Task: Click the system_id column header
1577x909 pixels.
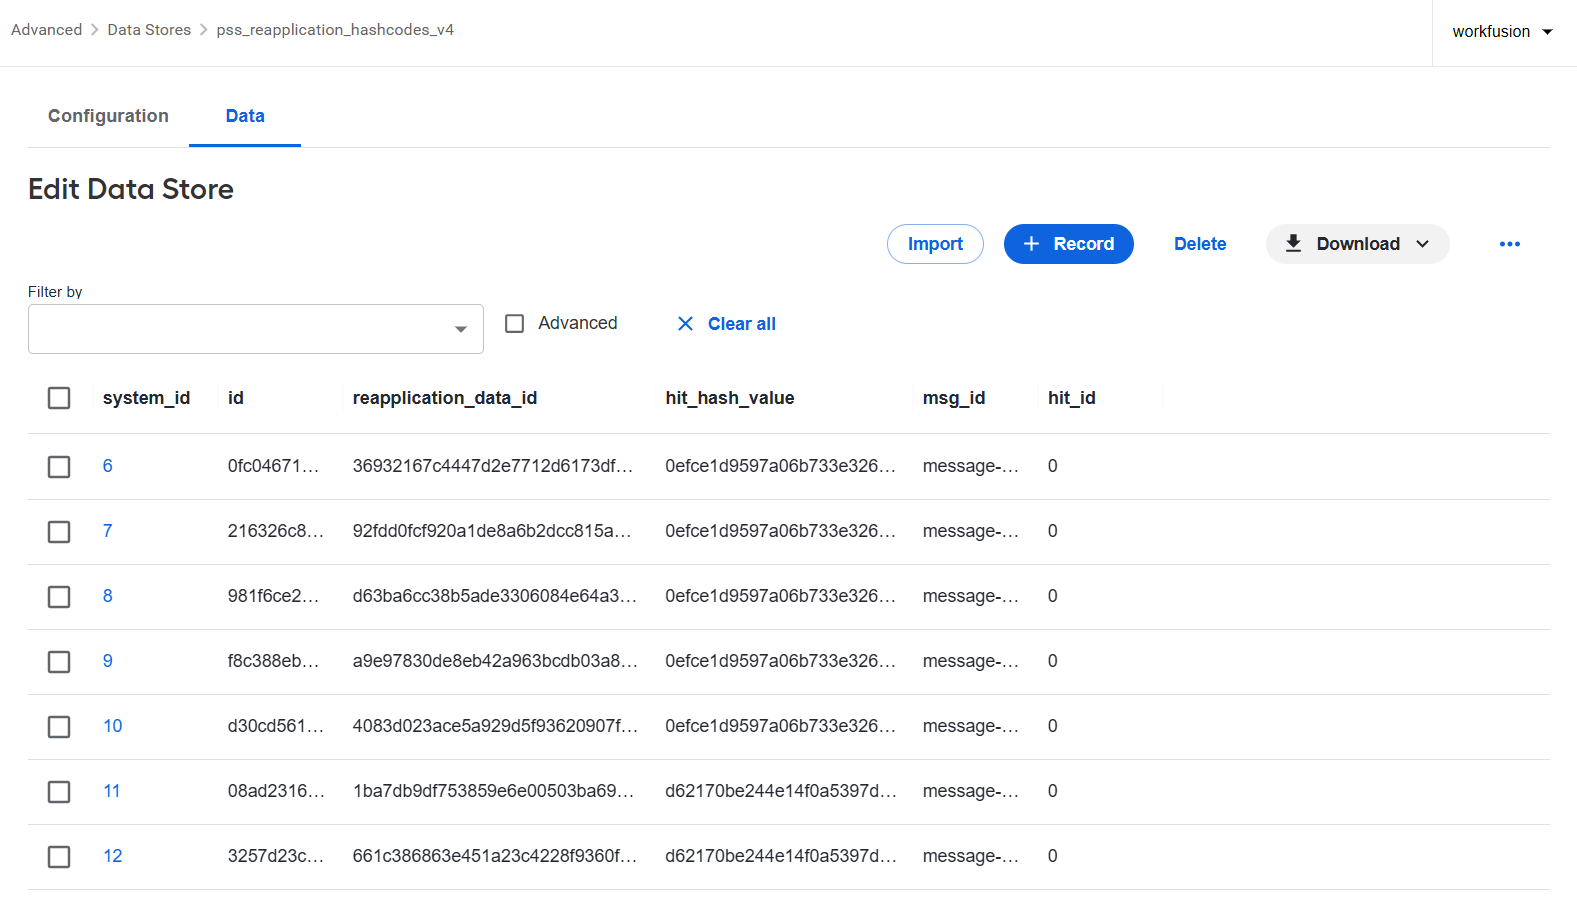Action: pos(146,398)
